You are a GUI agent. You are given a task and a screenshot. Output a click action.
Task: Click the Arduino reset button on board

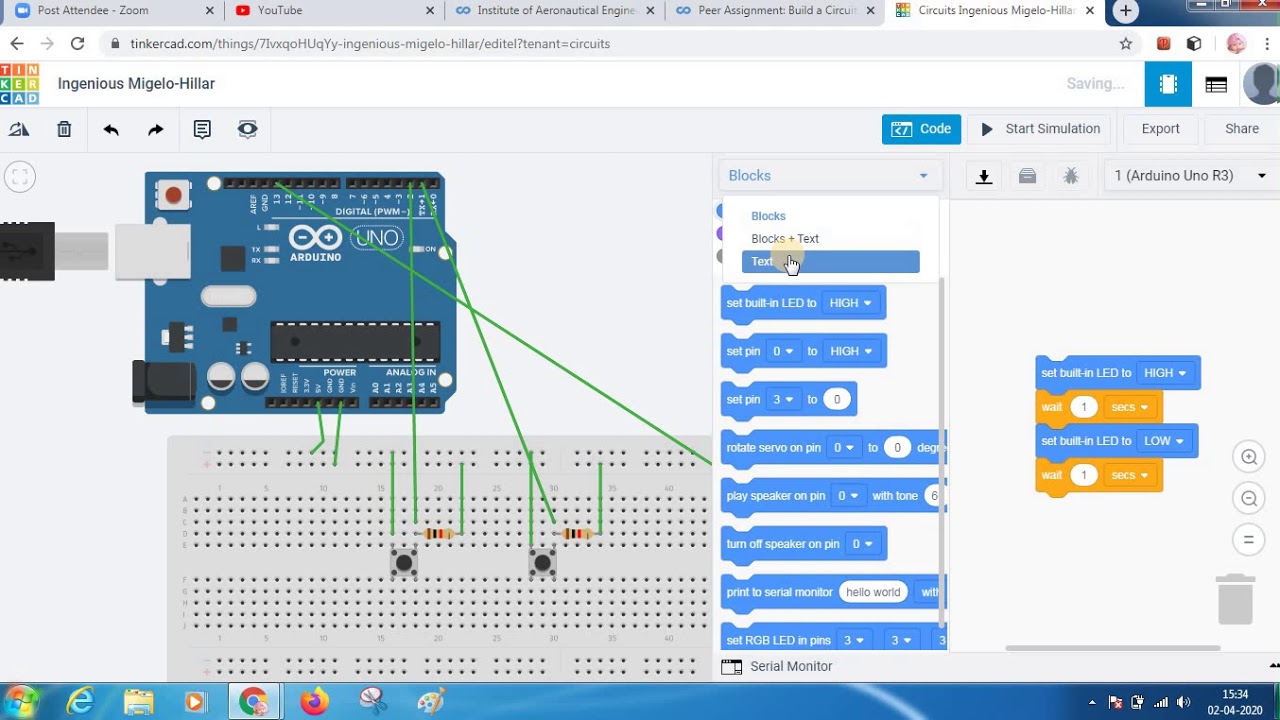(x=174, y=195)
